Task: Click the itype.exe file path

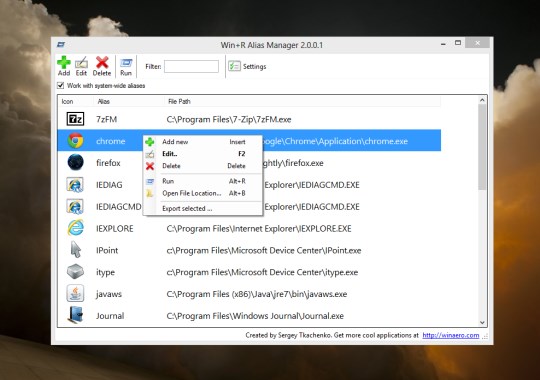Action: point(262,272)
